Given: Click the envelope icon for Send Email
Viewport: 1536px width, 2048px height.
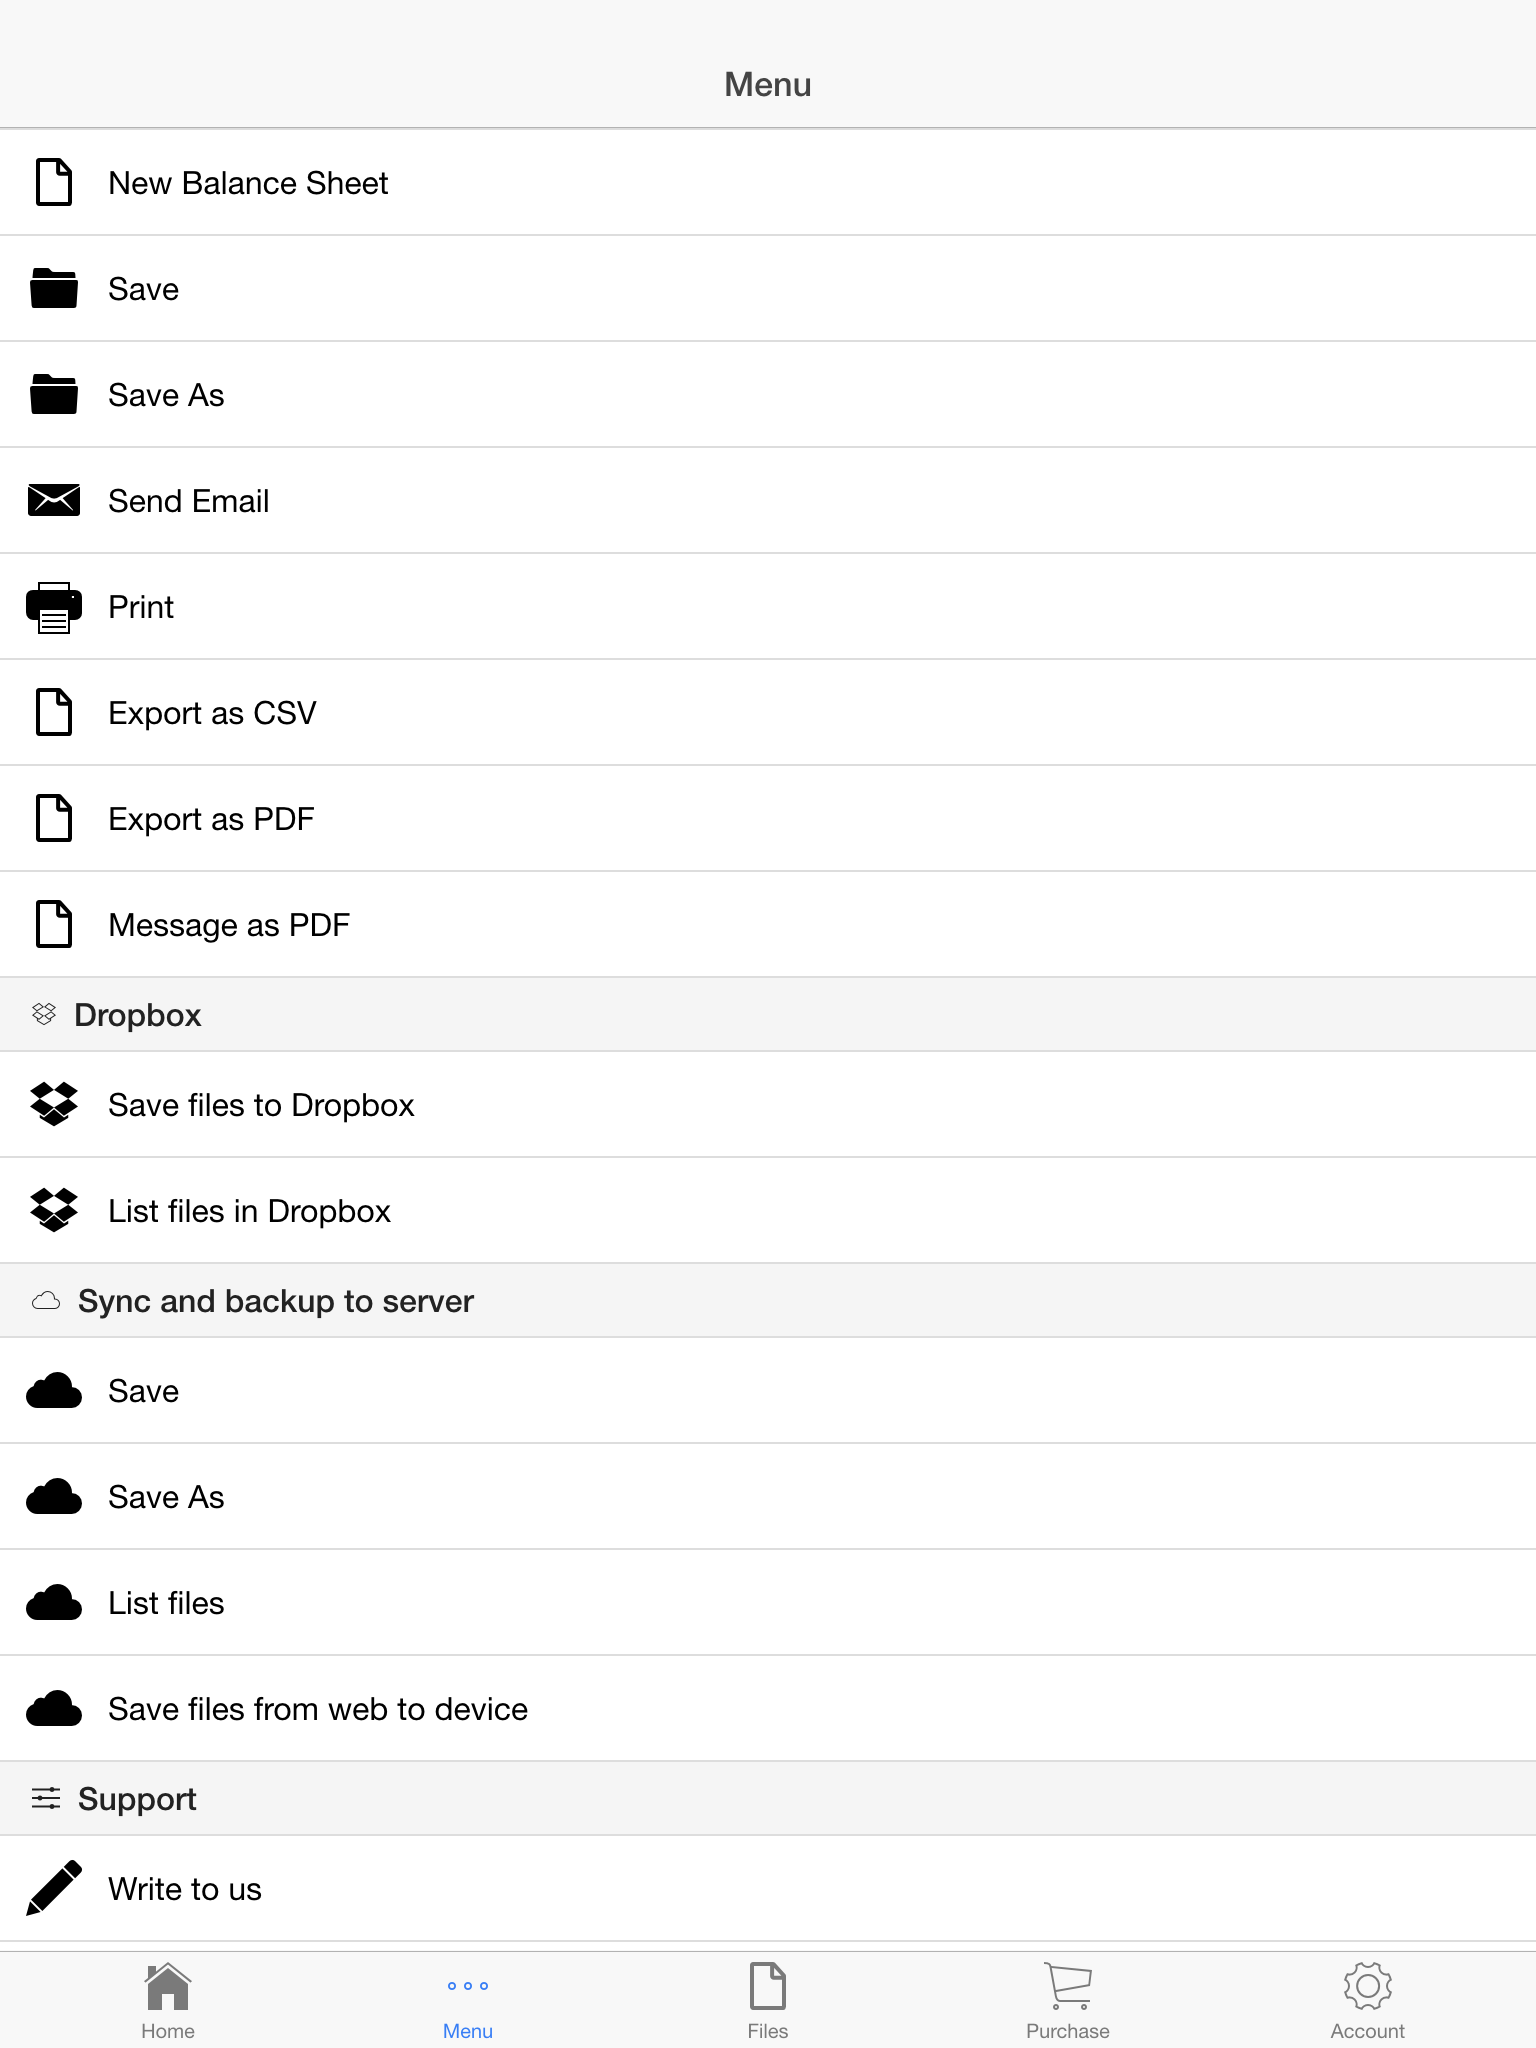Looking at the screenshot, I should pos(54,500).
